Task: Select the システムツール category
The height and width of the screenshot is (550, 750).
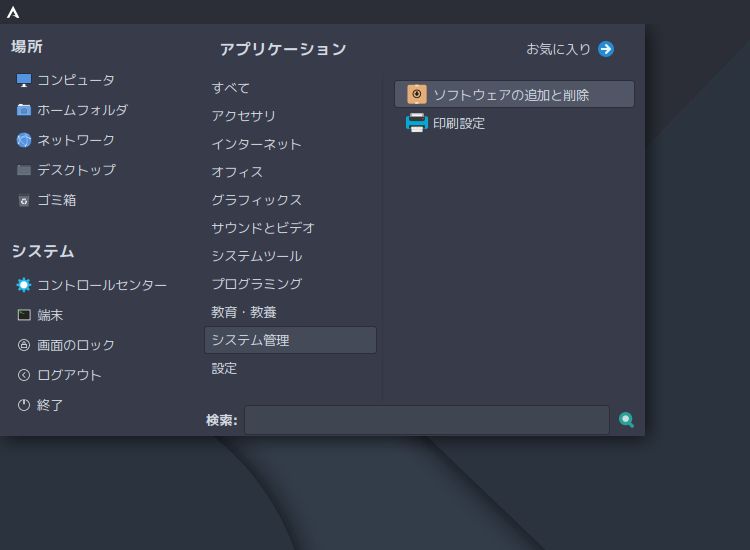Action: (256, 256)
